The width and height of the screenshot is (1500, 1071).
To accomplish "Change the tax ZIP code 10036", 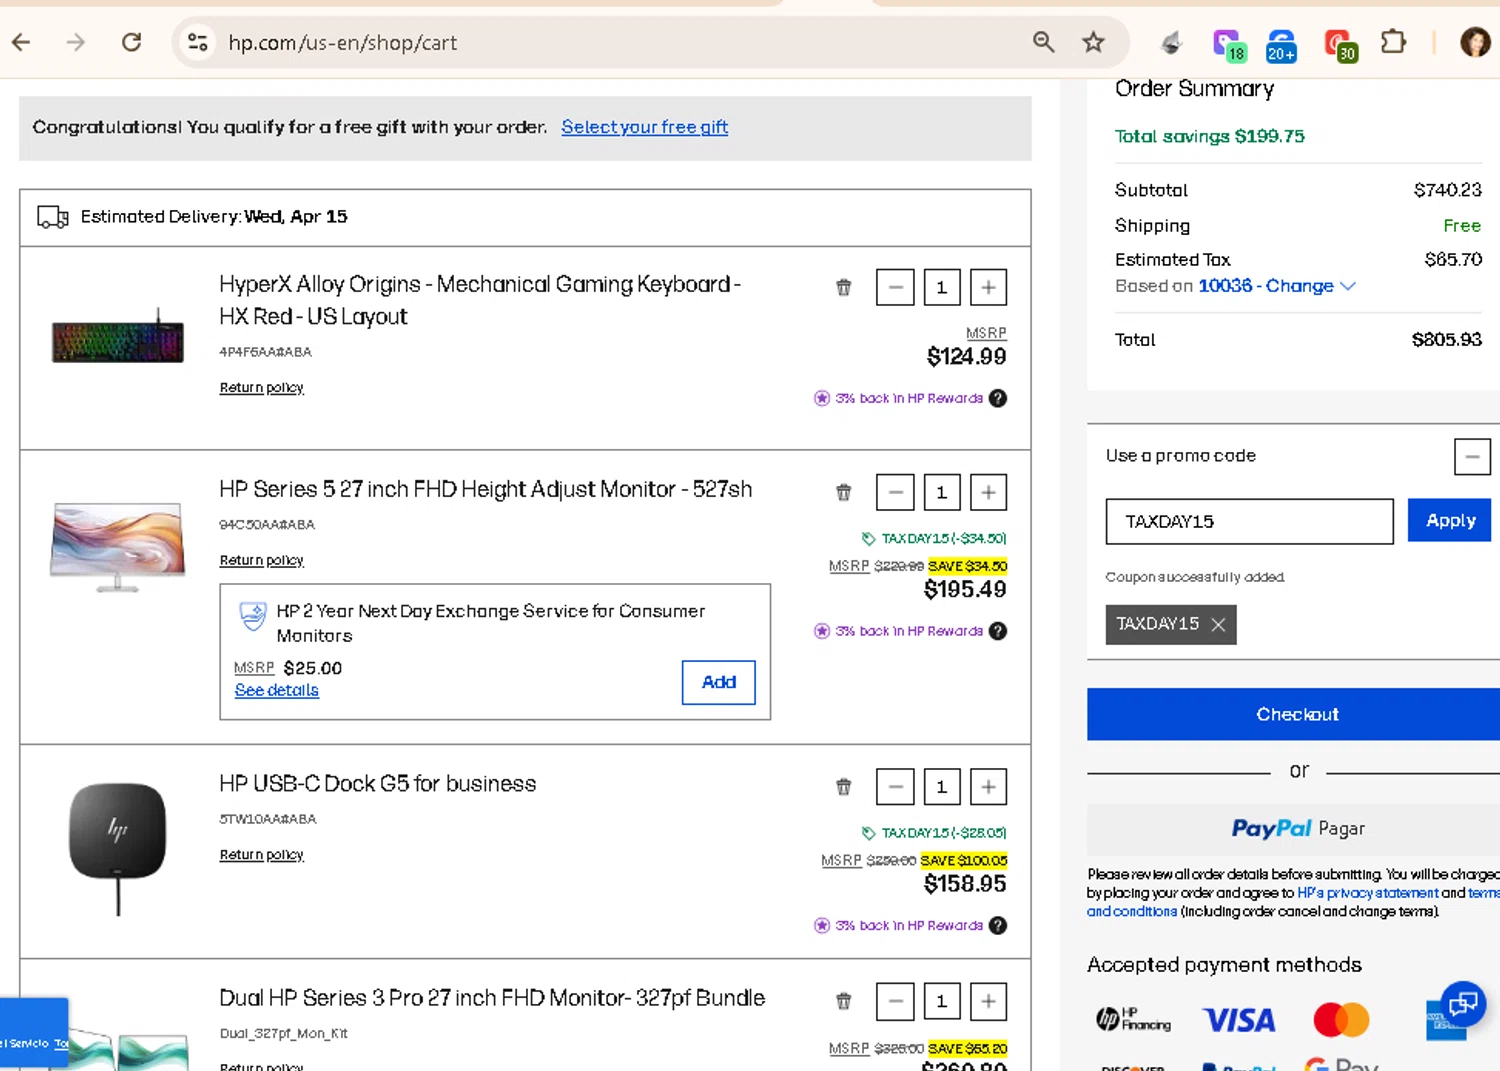I will point(1277,286).
